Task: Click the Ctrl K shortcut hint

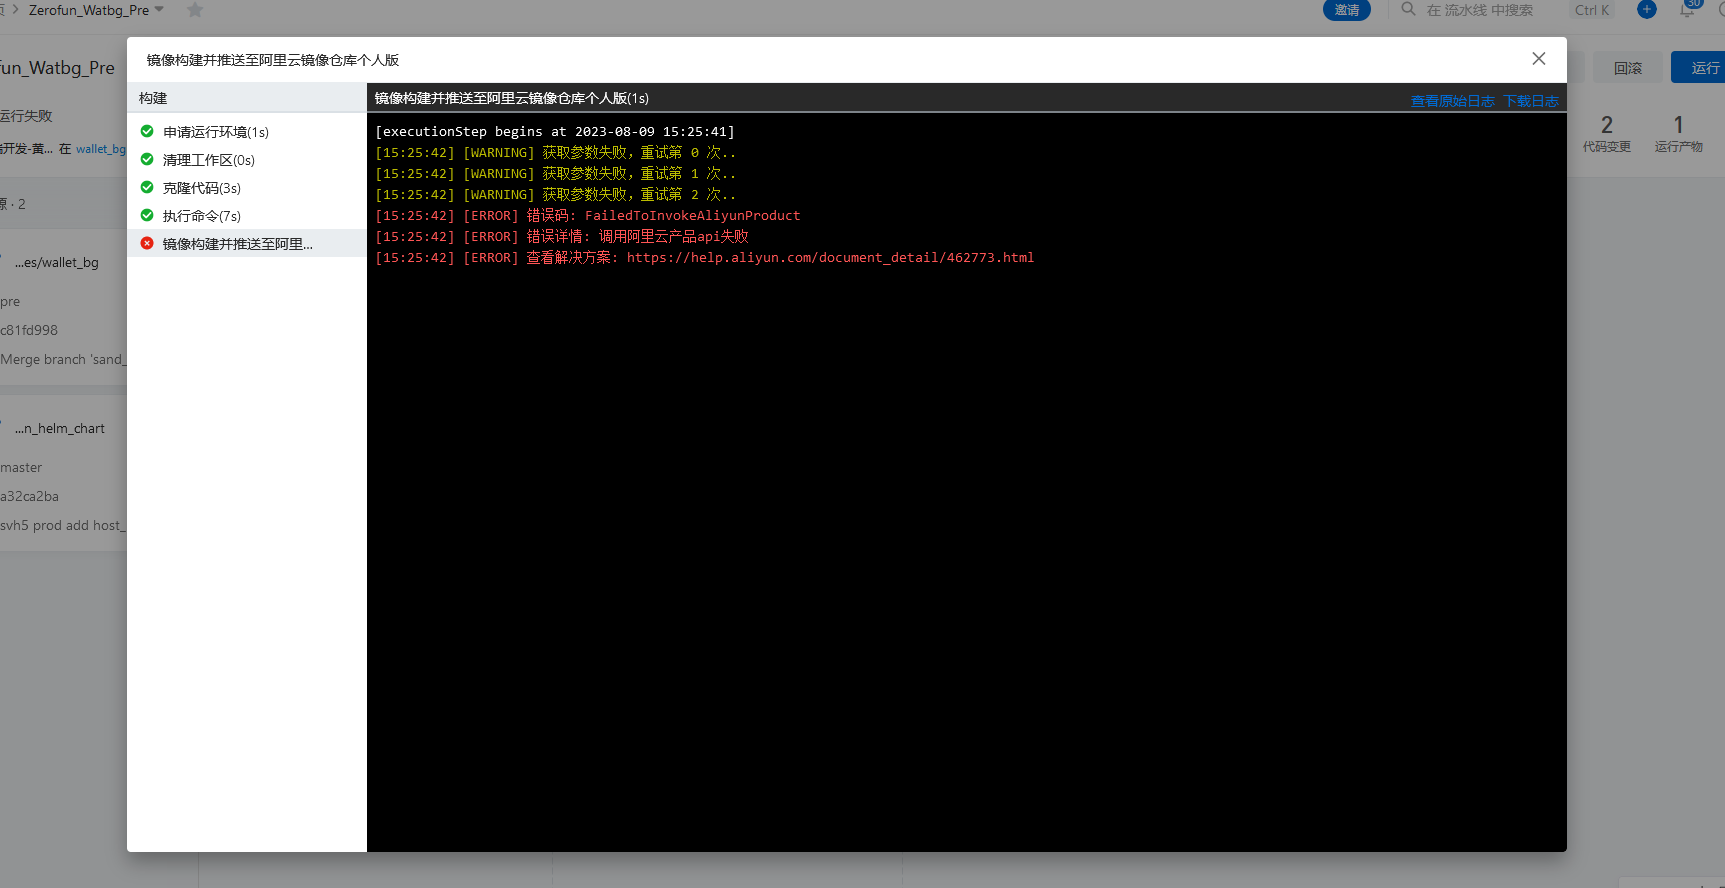Action: coord(1592,10)
